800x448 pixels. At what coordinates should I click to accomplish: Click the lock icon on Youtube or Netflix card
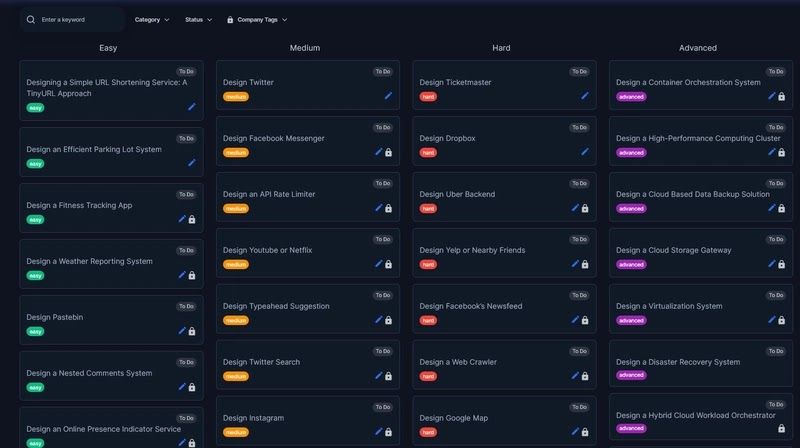point(388,264)
